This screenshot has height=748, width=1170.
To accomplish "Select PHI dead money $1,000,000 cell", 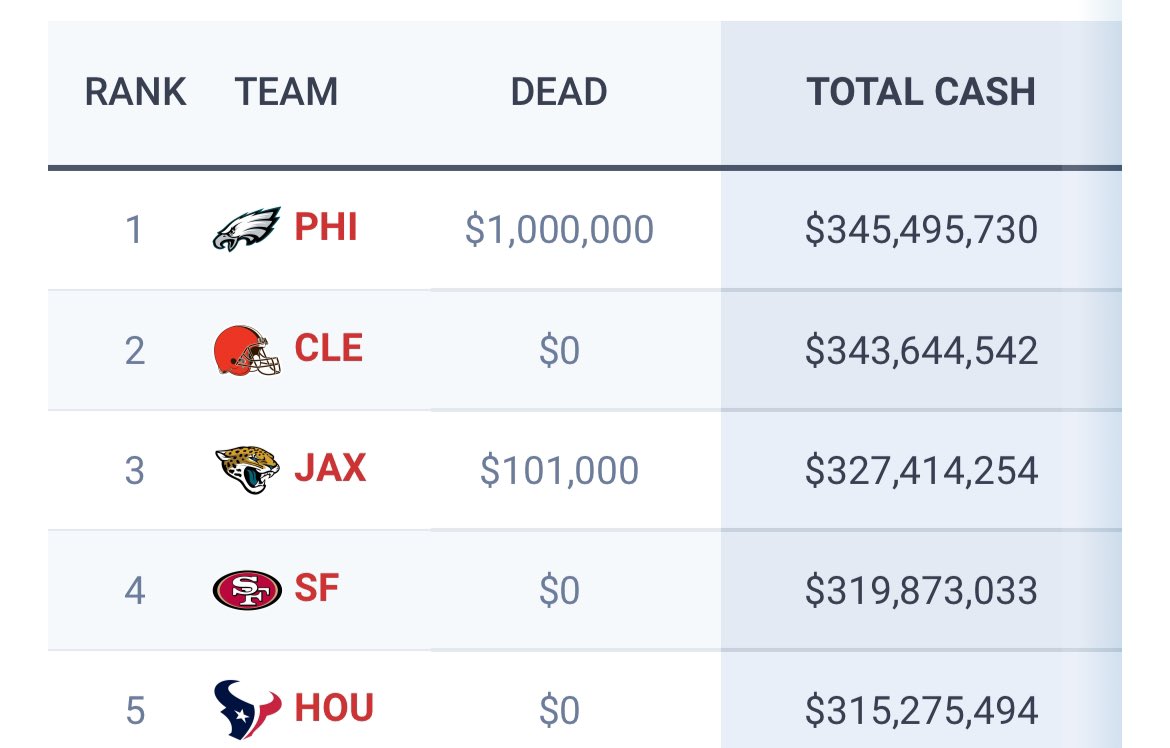I will (x=560, y=229).
